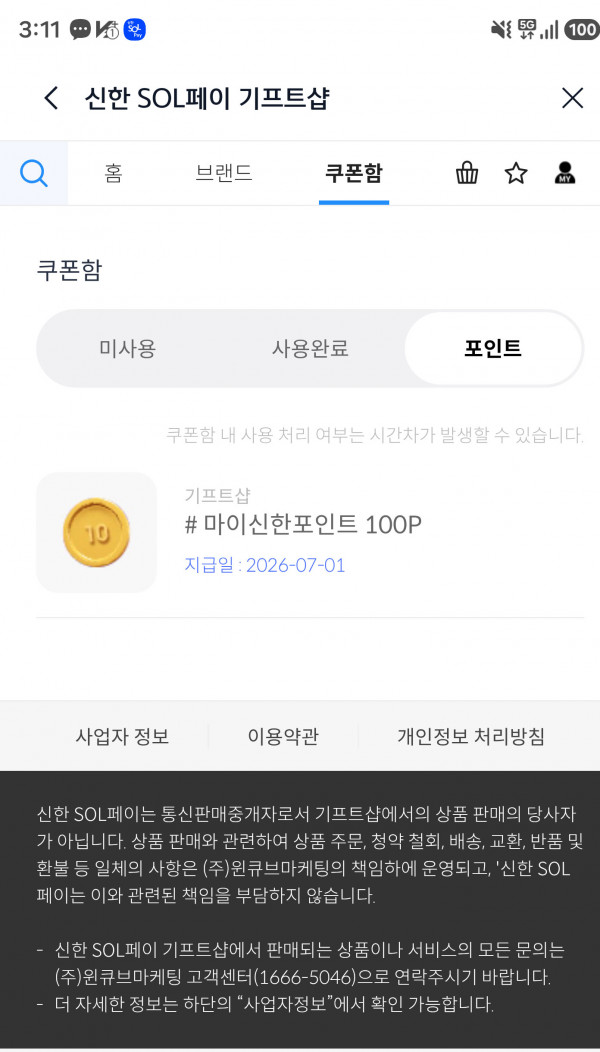The width and height of the screenshot is (600, 1052).
Task: Tap the message notification icon in status bar
Action: pos(81,30)
